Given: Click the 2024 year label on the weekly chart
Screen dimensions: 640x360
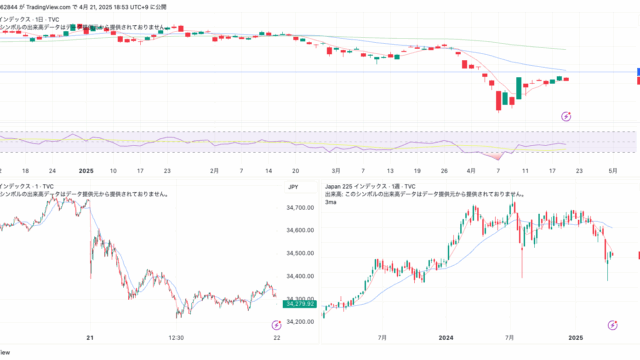Looking at the screenshot, I should (446, 338).
